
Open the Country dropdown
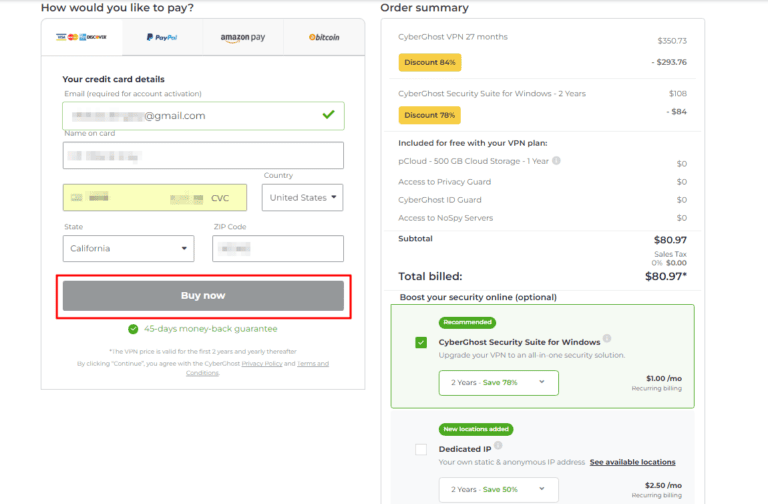click(302, 198)
